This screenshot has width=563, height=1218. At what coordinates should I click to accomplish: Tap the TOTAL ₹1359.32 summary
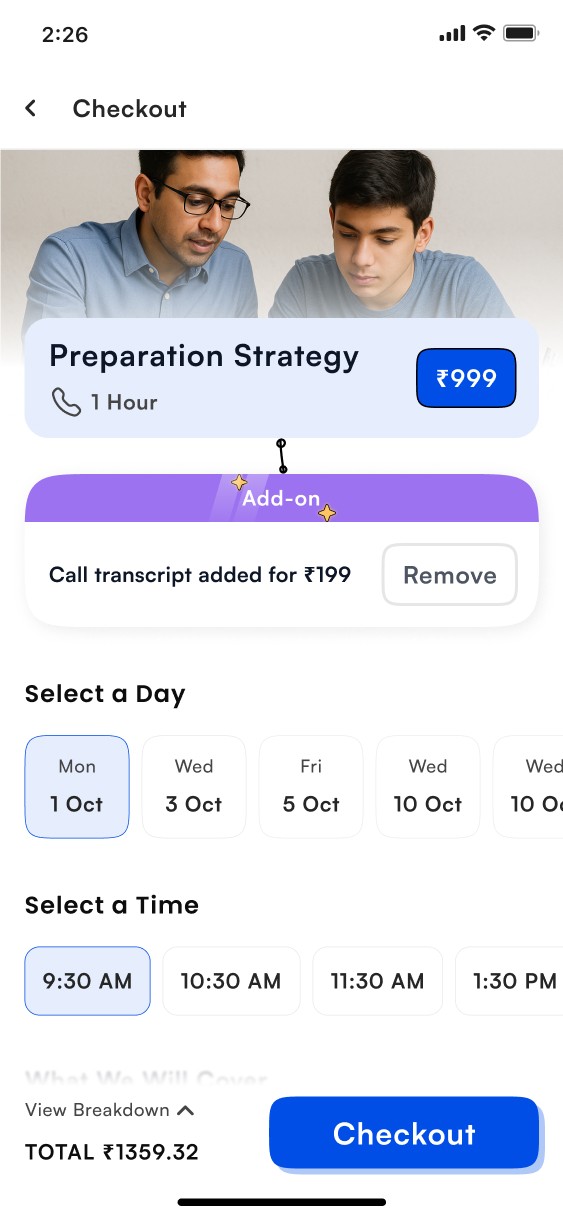click(x=112, y=1152)
